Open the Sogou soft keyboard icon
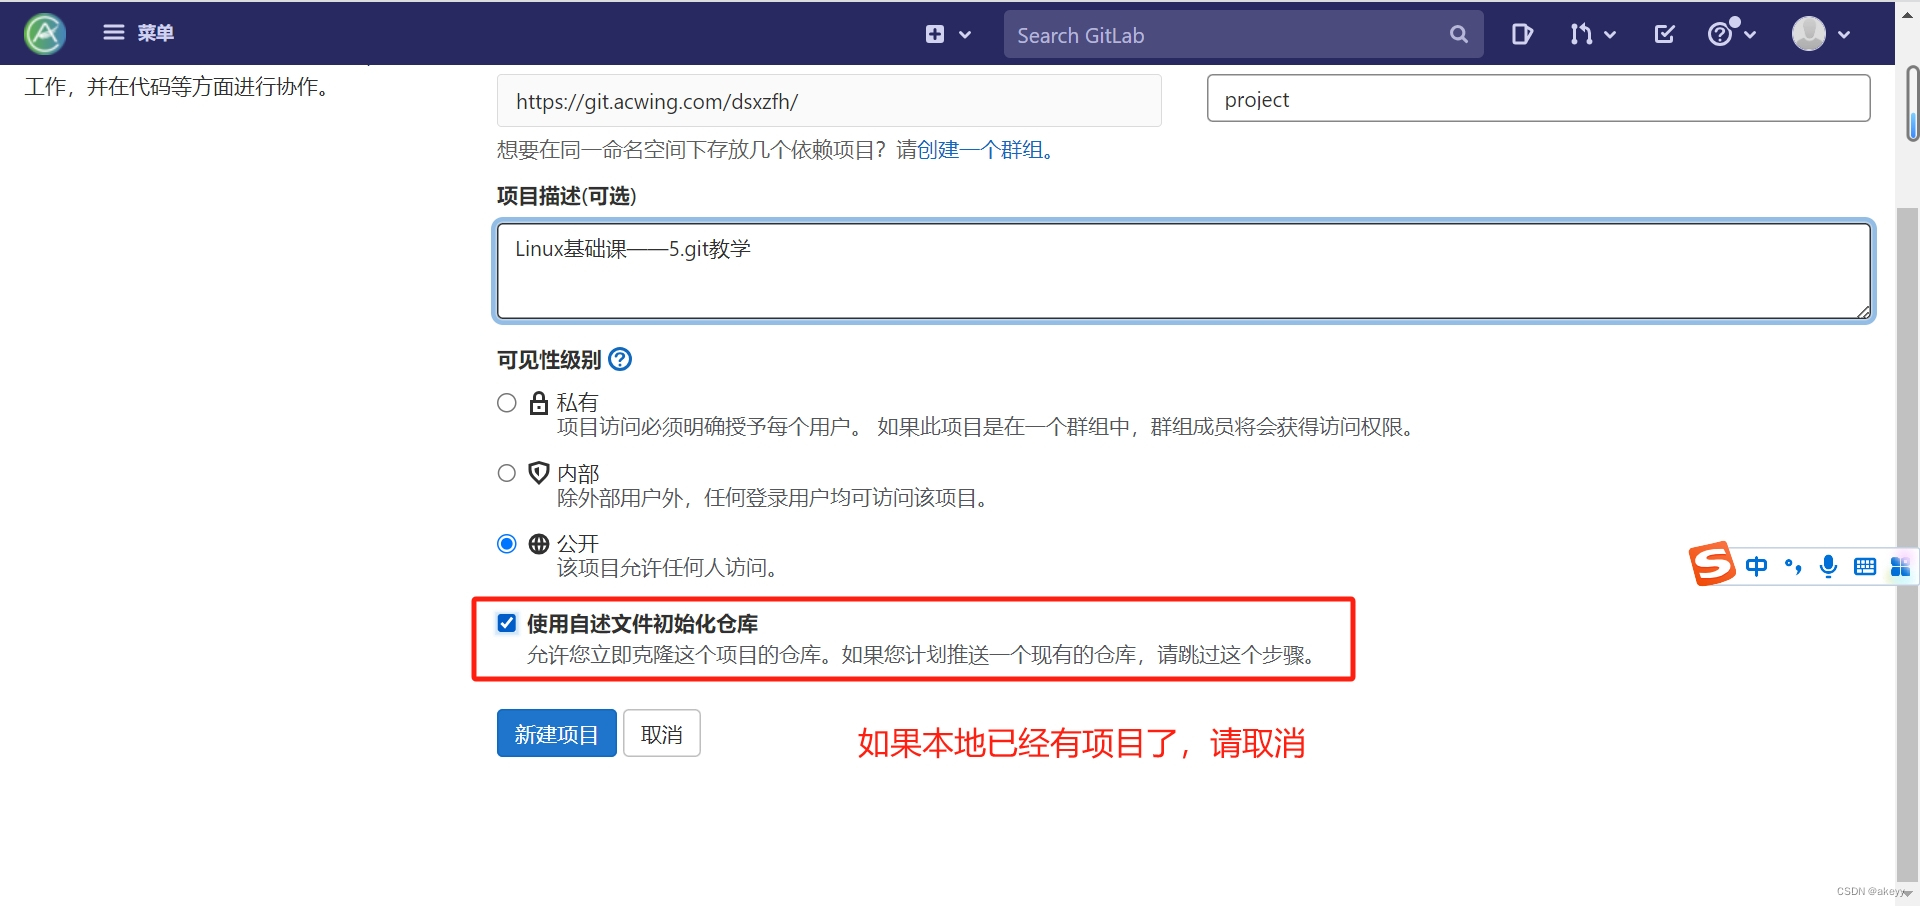This screenshot has width=1920, height=906. pos(1865,566)
